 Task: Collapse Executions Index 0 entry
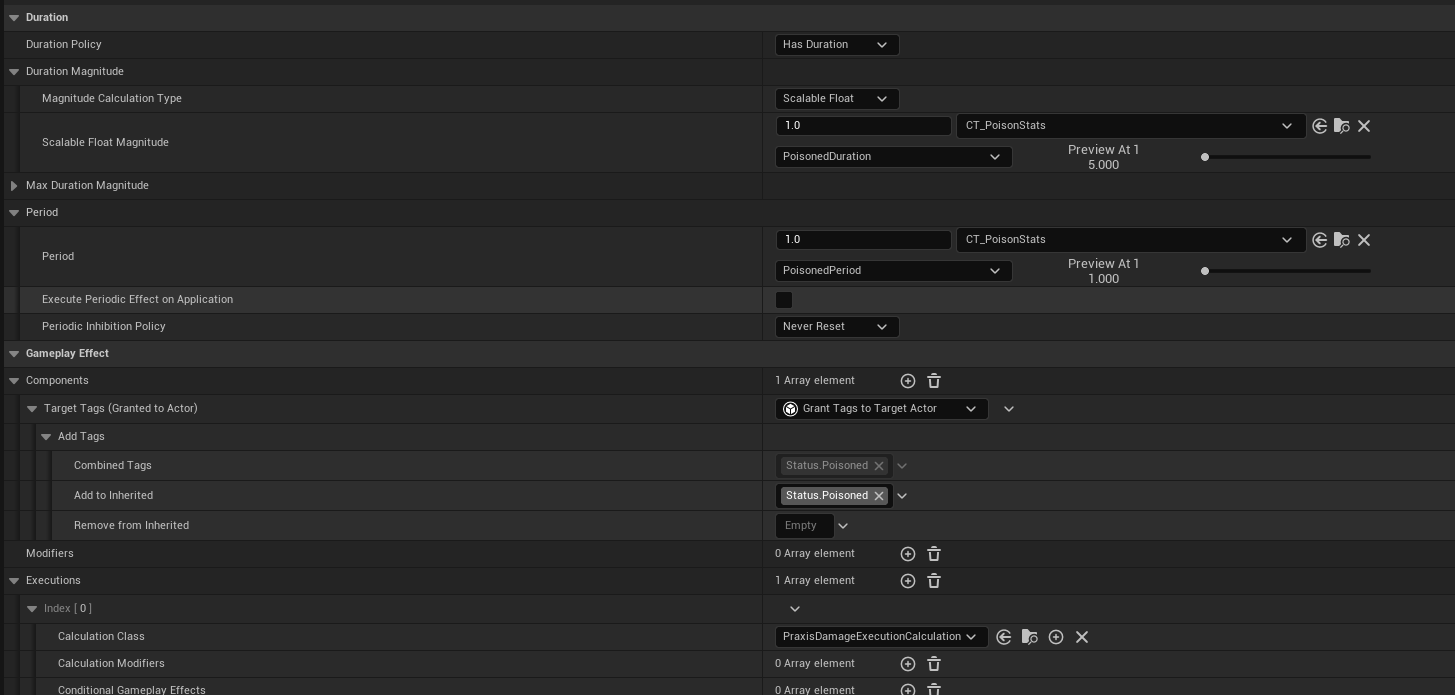(32, 609)
